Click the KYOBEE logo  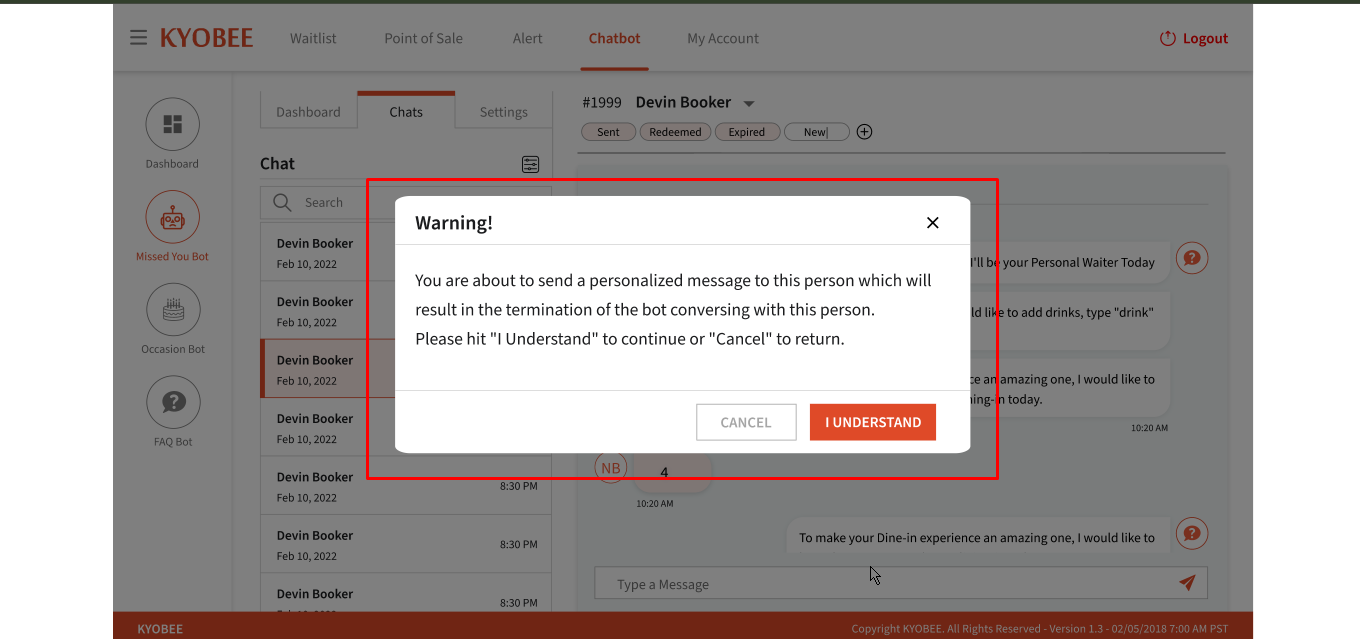pos(206,38)
